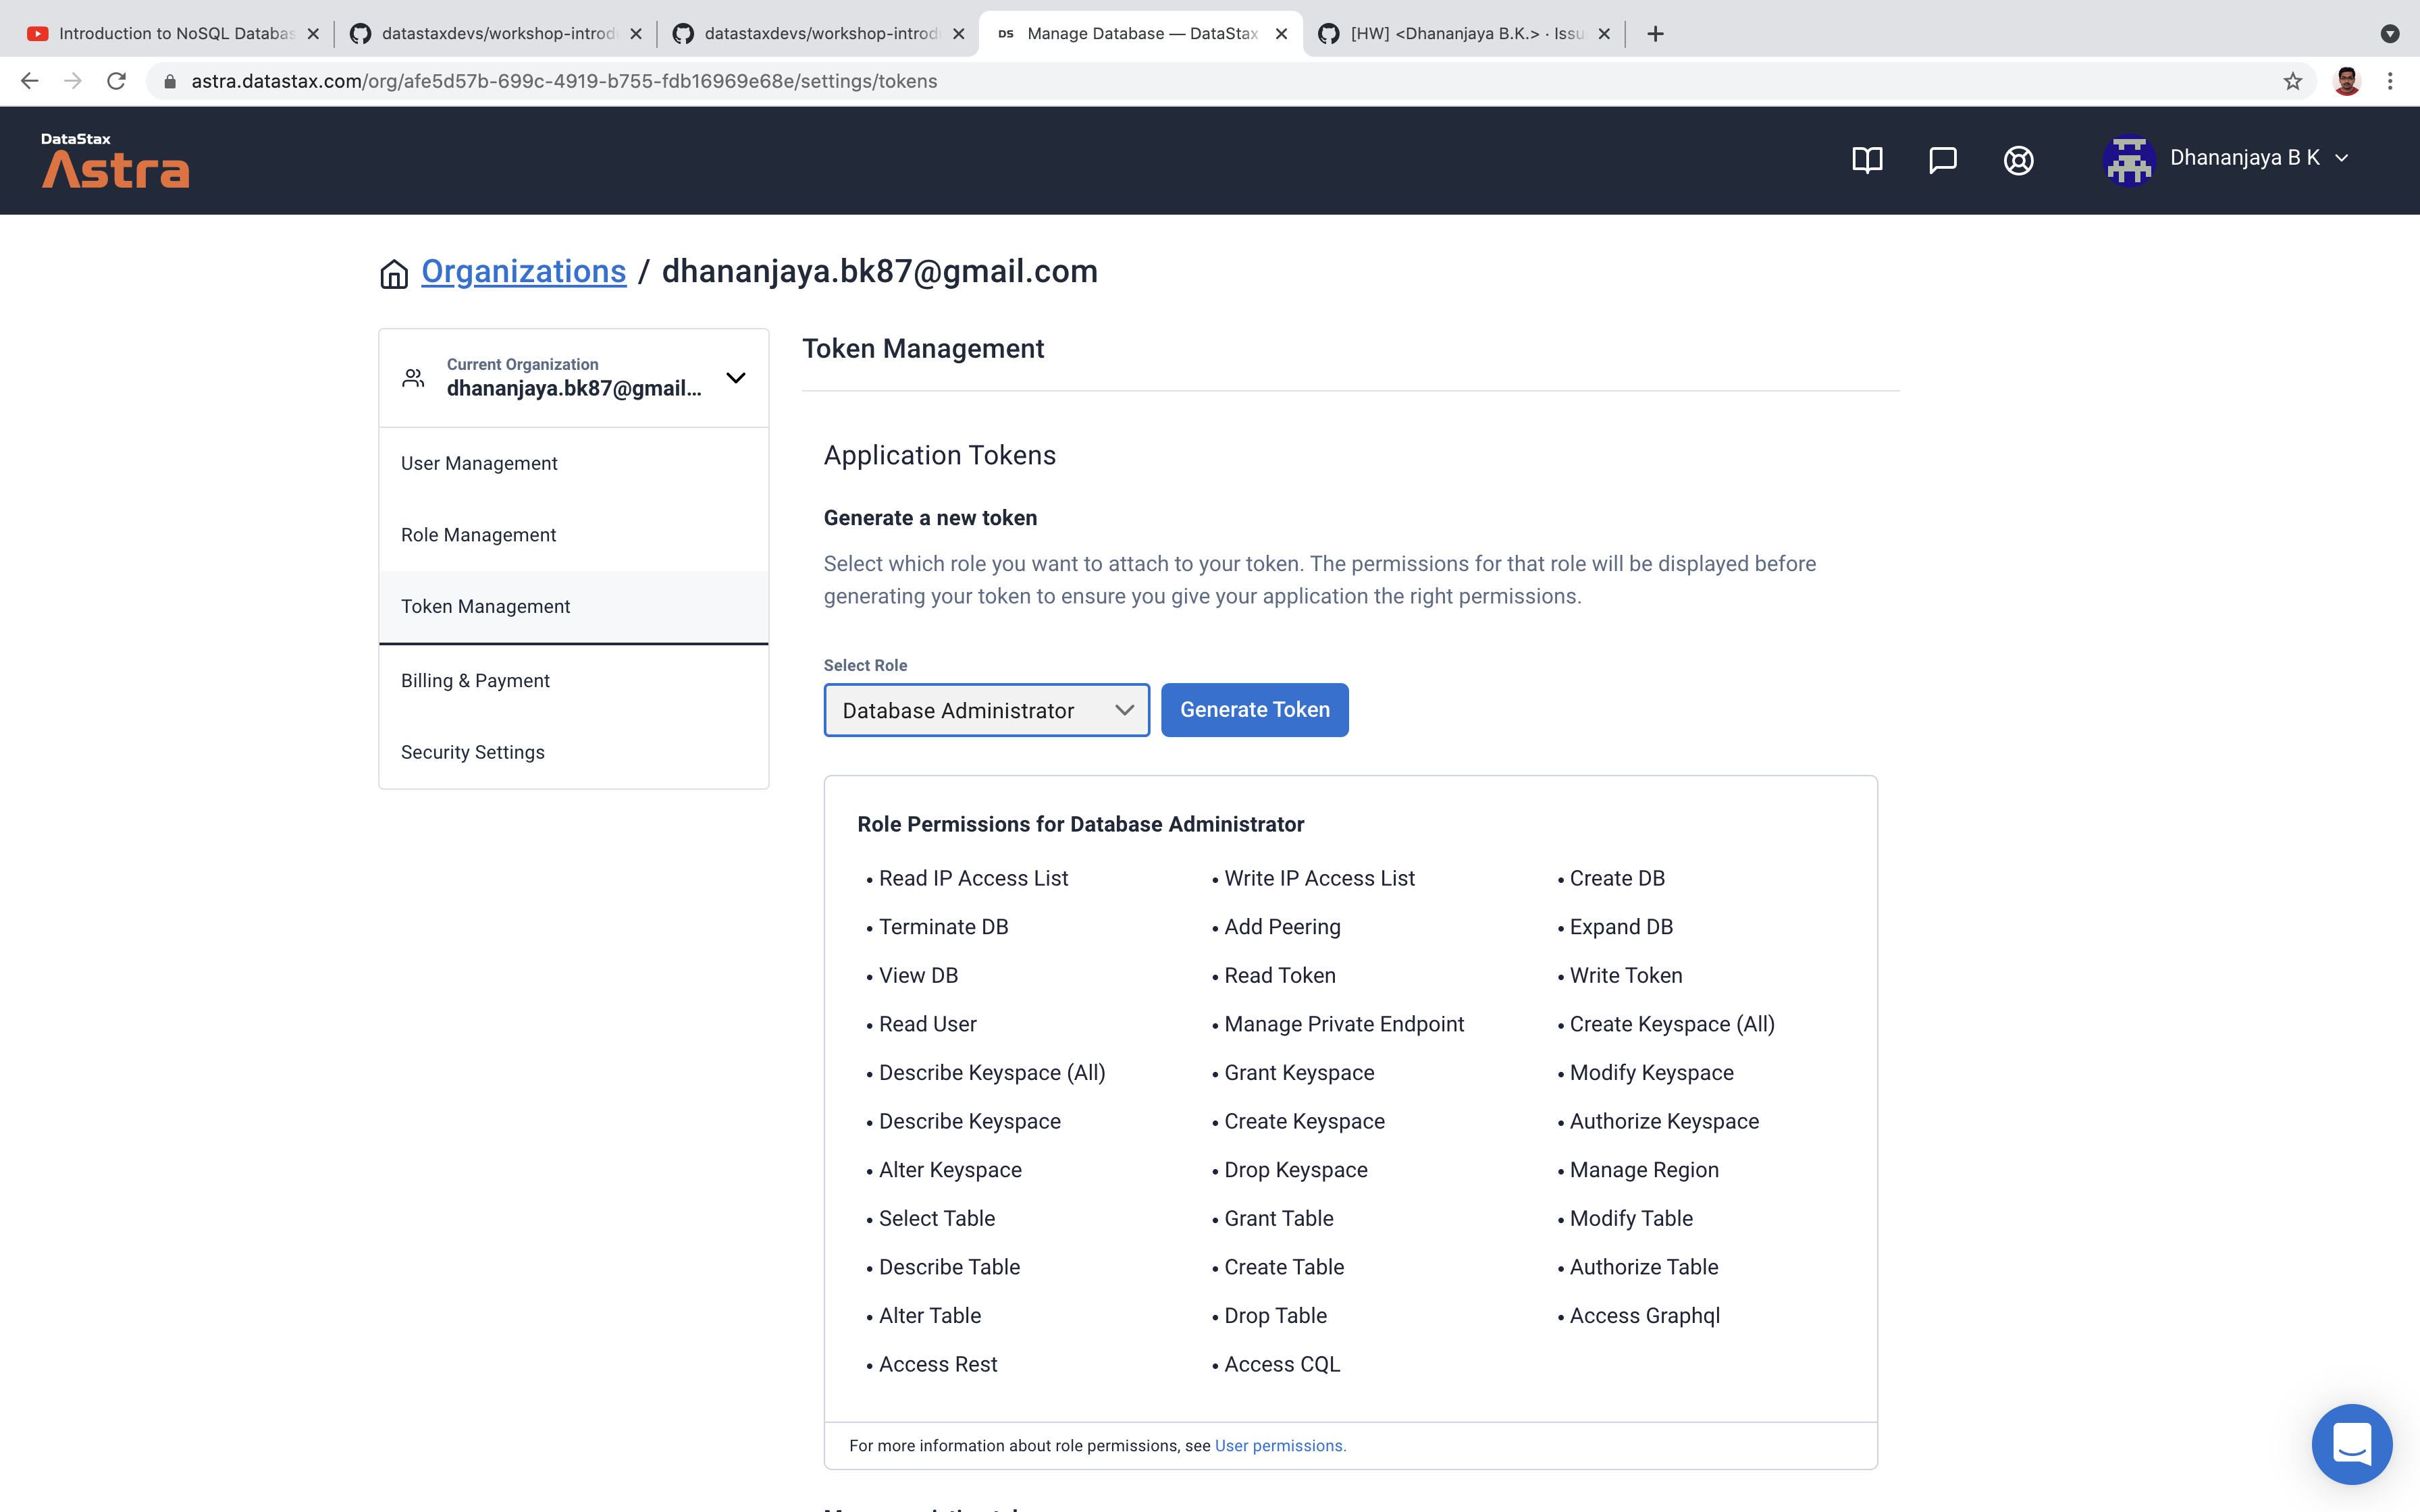2420x1512 pixels.
Task: Click the support help icon in the header
Action: click(x=2018, y=160)
